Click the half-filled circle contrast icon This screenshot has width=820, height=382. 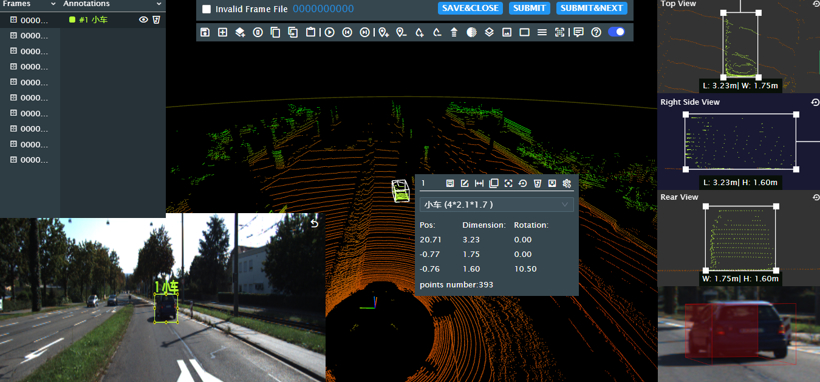click(472, 32)
